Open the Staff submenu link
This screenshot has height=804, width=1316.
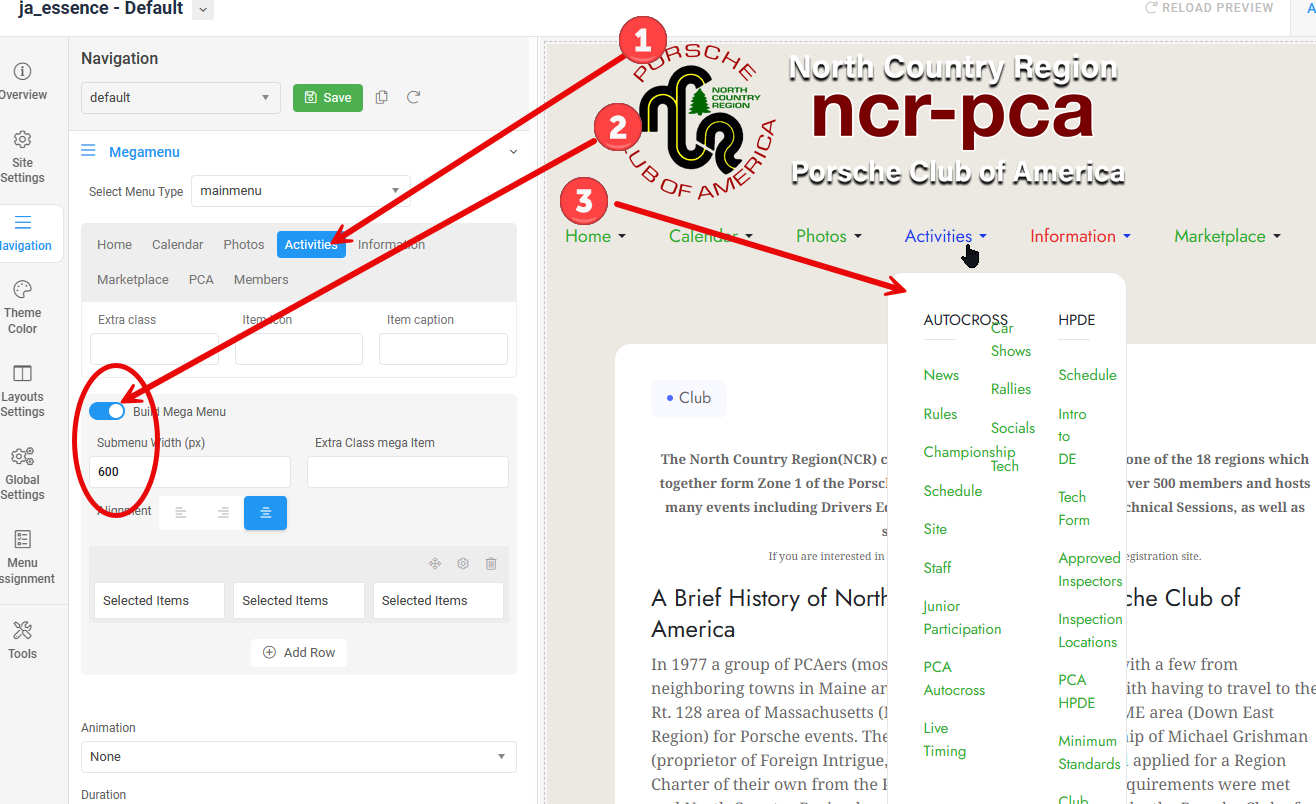pos(937,567)
